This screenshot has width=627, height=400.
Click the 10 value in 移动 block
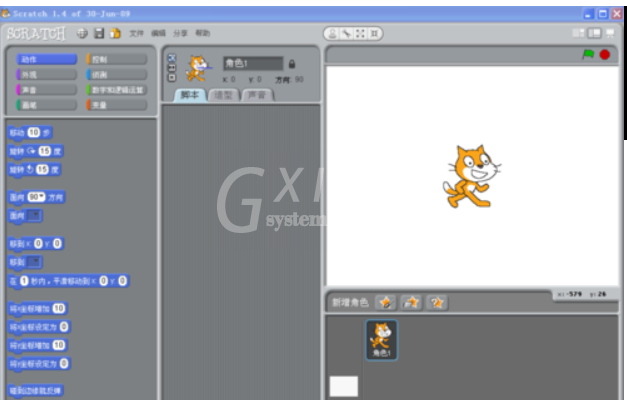(34, 132)
